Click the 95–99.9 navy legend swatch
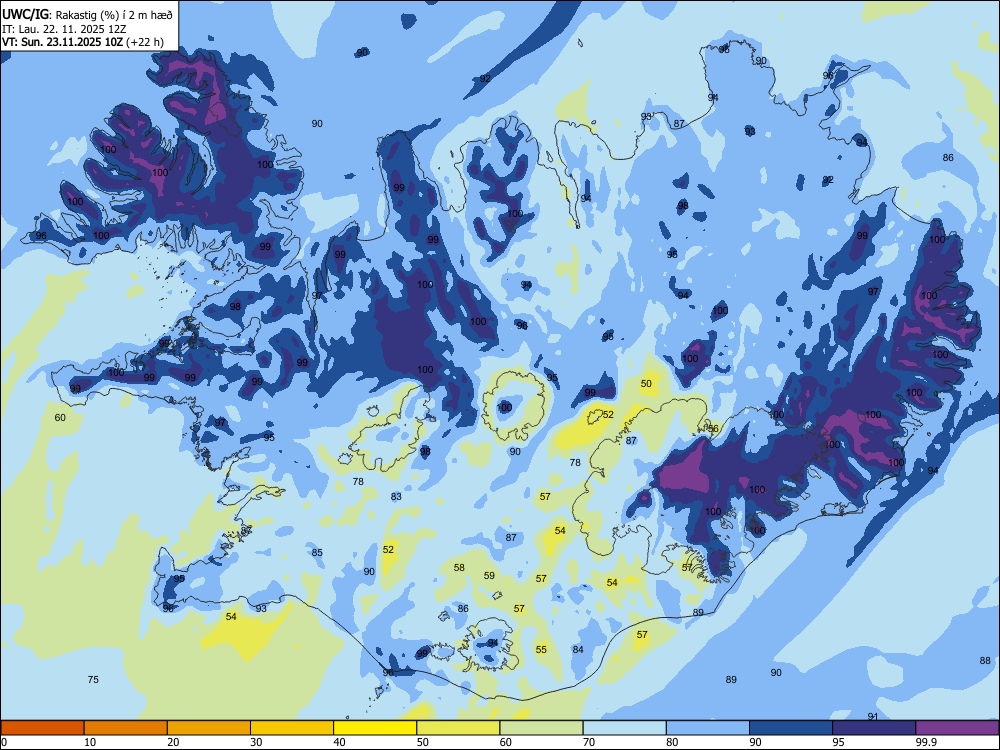This screenshot has height=750, width=1000. click(x=874, y=728)
